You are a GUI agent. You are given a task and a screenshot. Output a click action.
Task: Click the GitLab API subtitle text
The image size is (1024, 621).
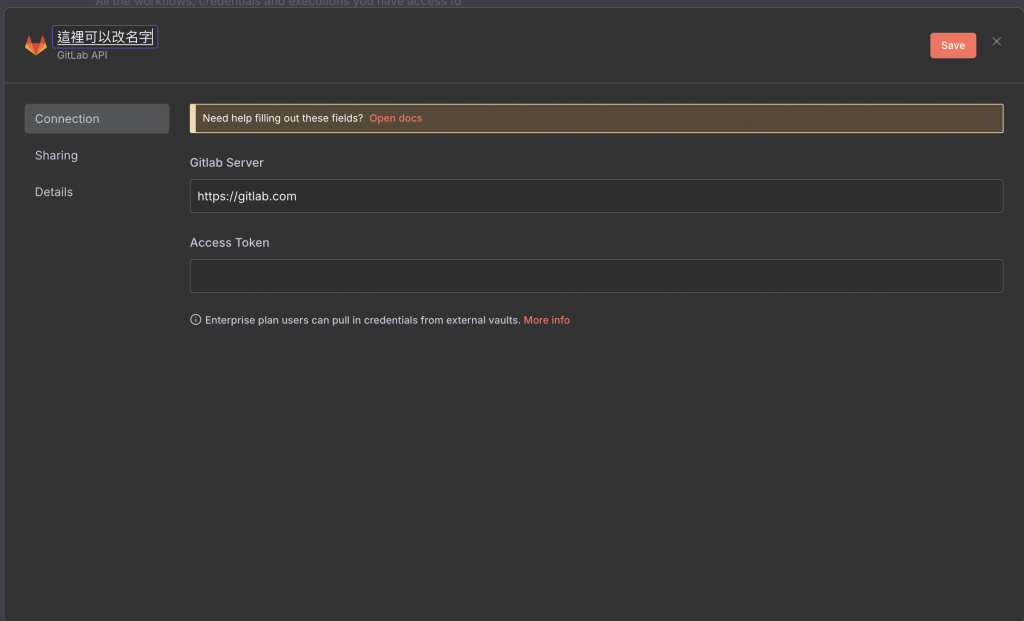[82, 56]
